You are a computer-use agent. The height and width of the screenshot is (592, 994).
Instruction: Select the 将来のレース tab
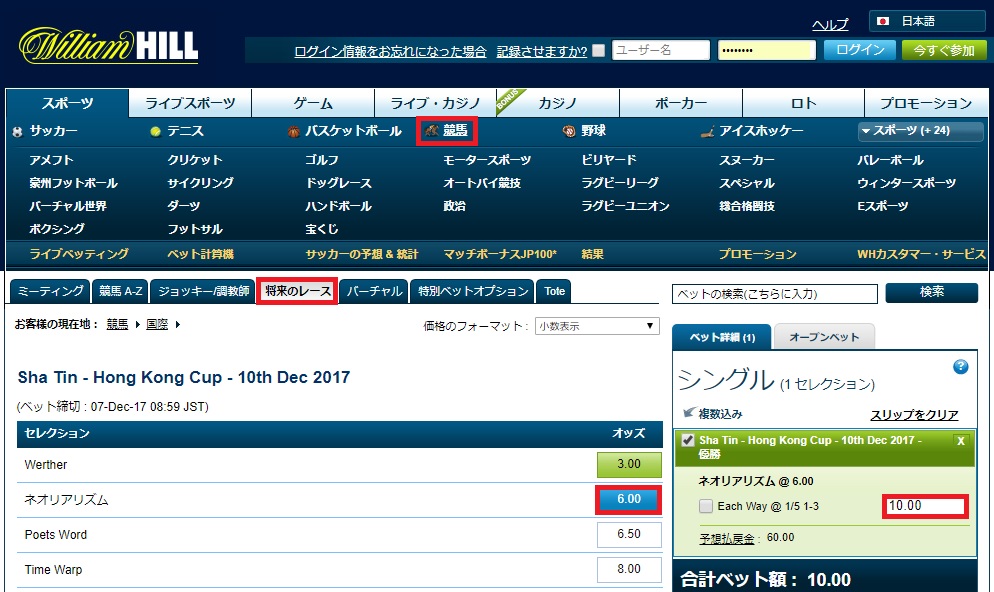[297, 291]
